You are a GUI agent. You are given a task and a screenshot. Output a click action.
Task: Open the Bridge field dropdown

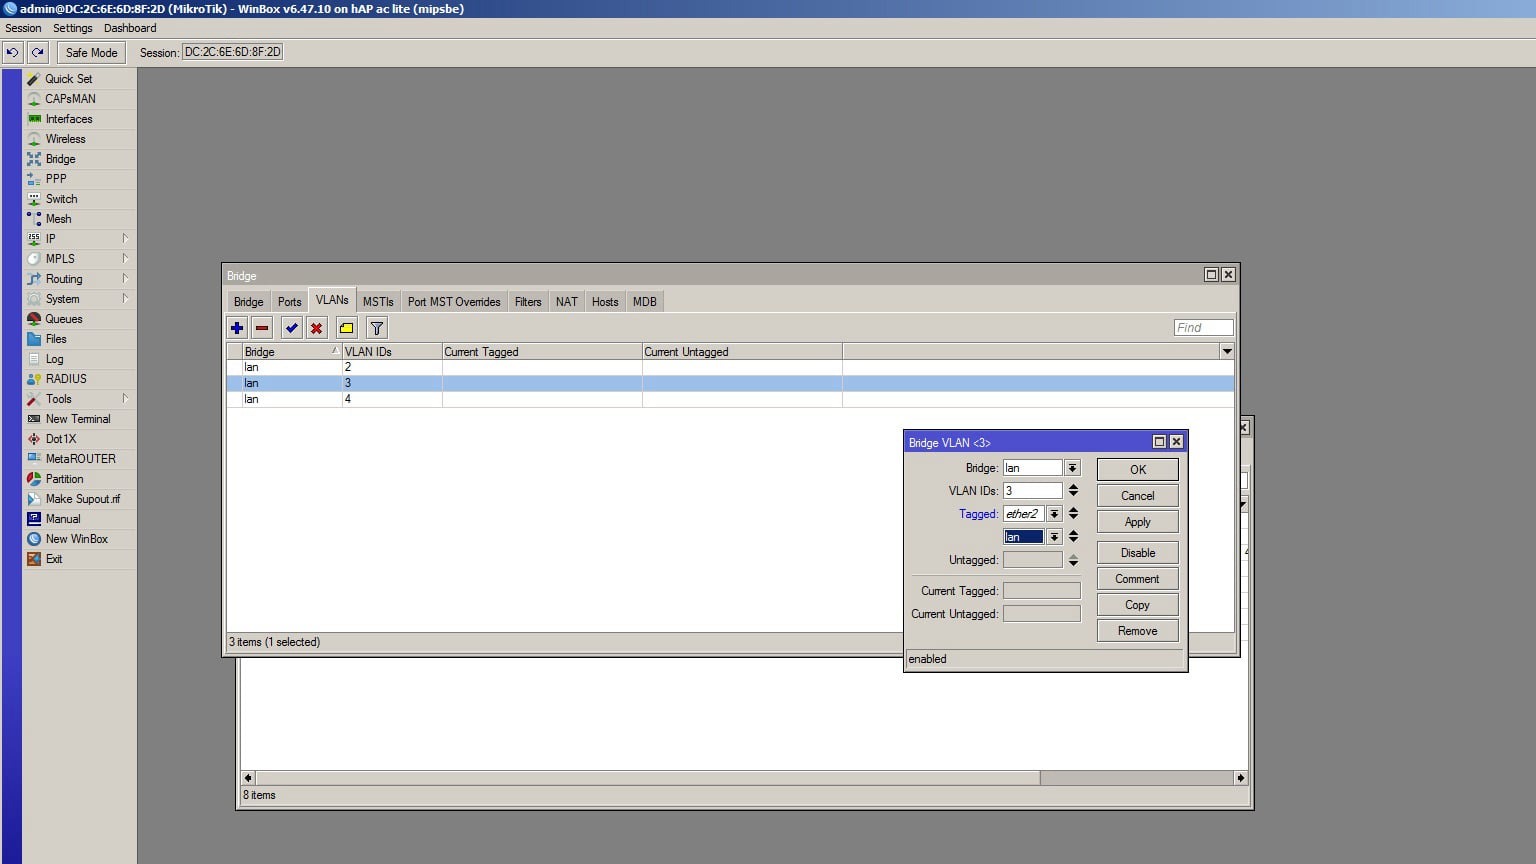[x=1072, y=468]
